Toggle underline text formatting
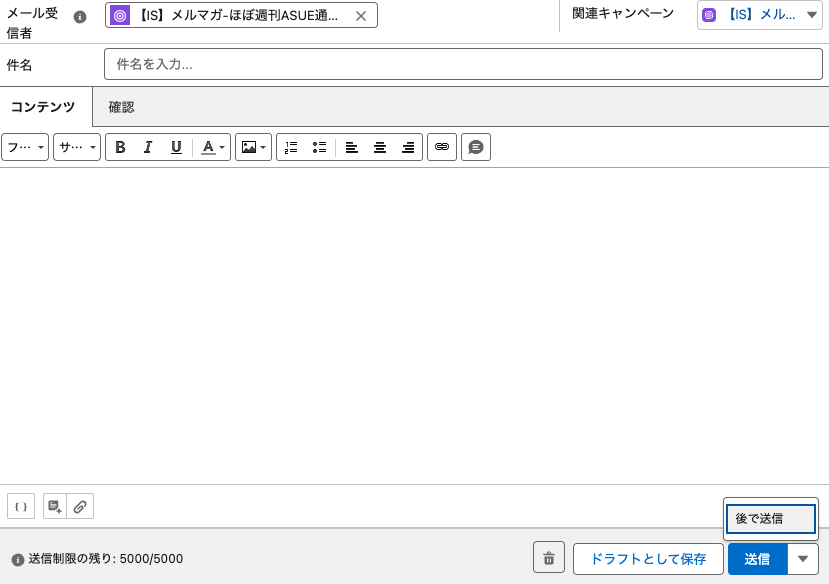 coord(176,147)
